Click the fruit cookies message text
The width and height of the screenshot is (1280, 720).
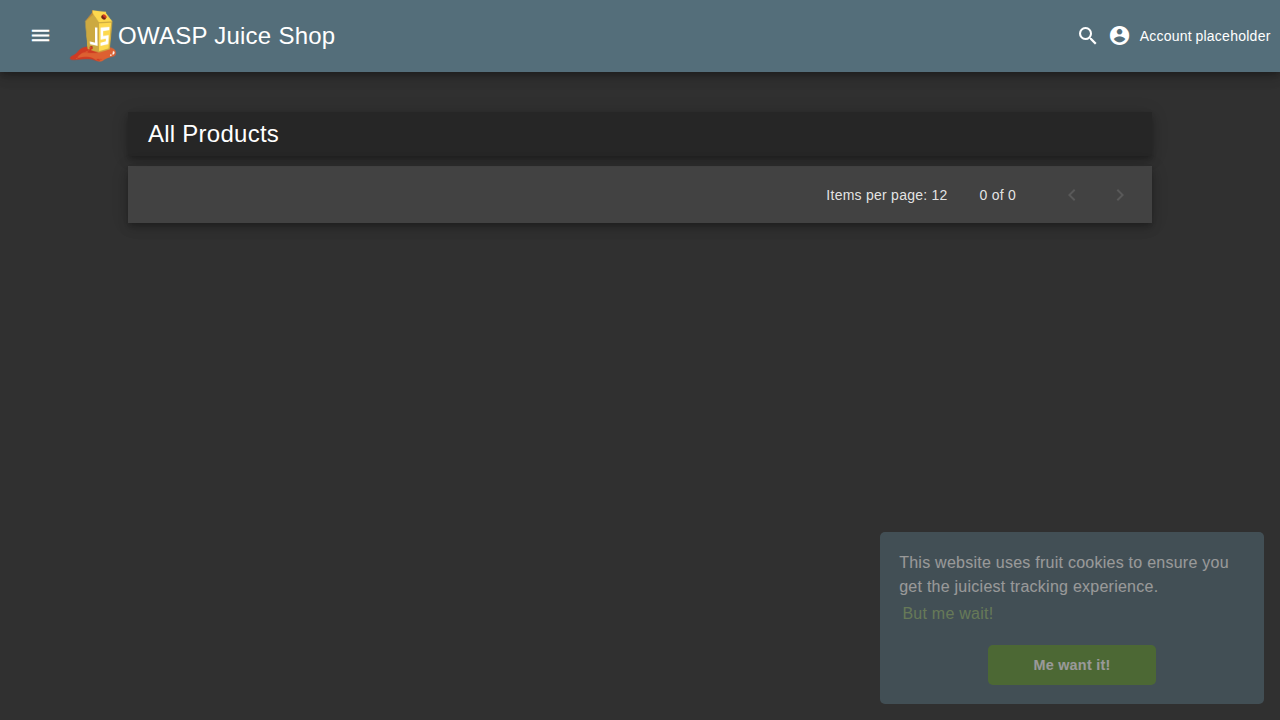coord(1063,563)
